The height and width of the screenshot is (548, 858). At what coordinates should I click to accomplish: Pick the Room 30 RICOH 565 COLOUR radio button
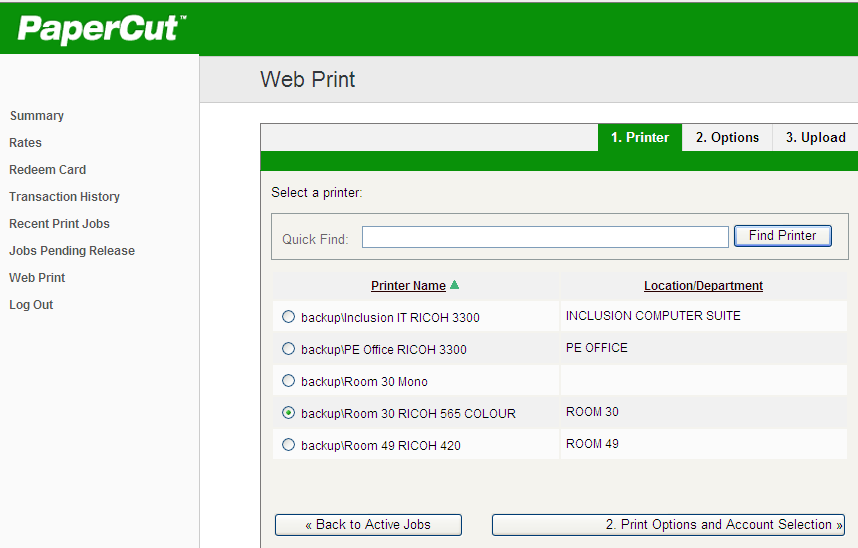(x=289, y=413)
